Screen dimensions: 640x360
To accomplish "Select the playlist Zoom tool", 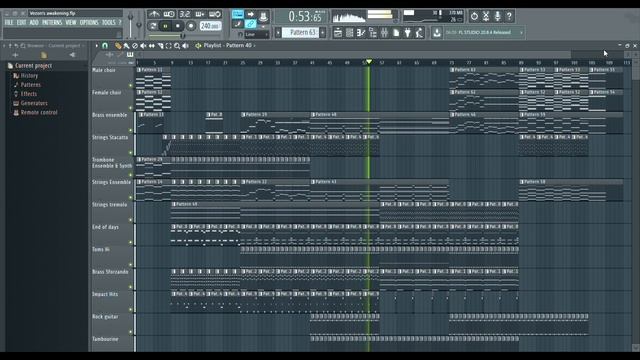I will [x=177, y=46].
